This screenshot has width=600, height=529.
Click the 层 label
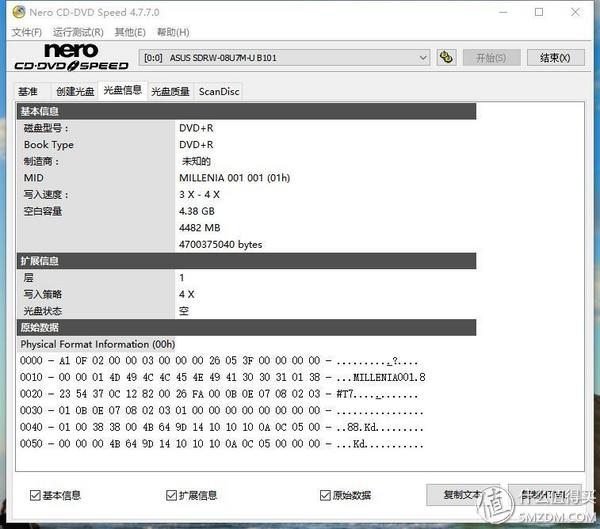28,278
